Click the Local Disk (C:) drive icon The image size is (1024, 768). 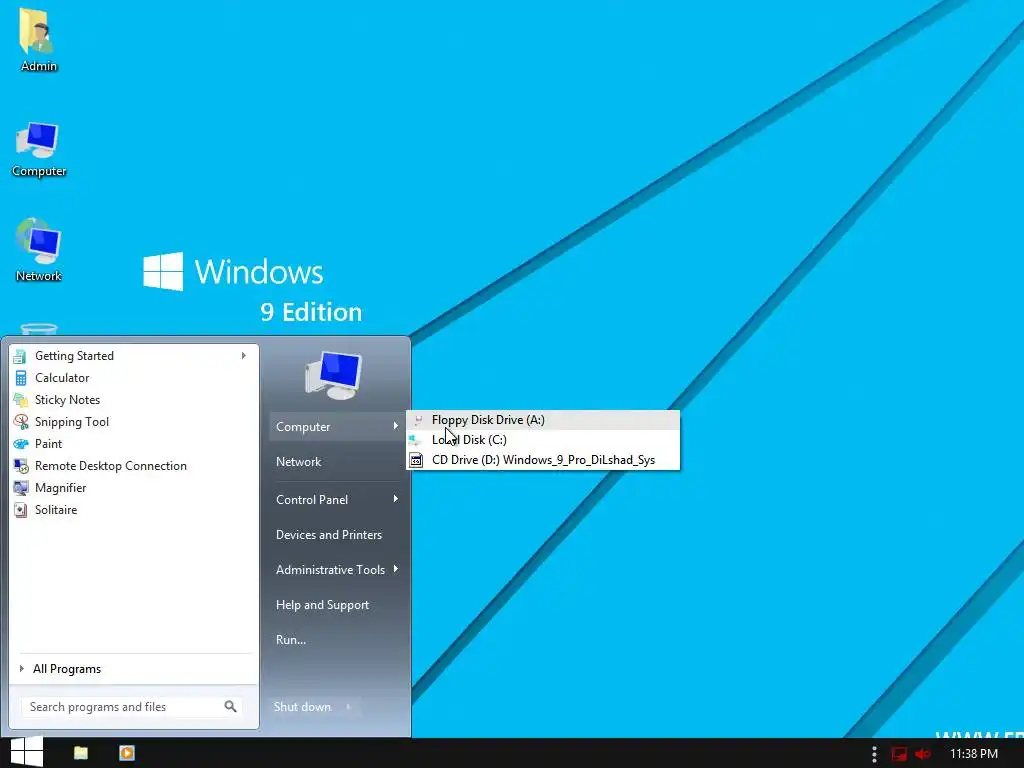coord(416,440)
